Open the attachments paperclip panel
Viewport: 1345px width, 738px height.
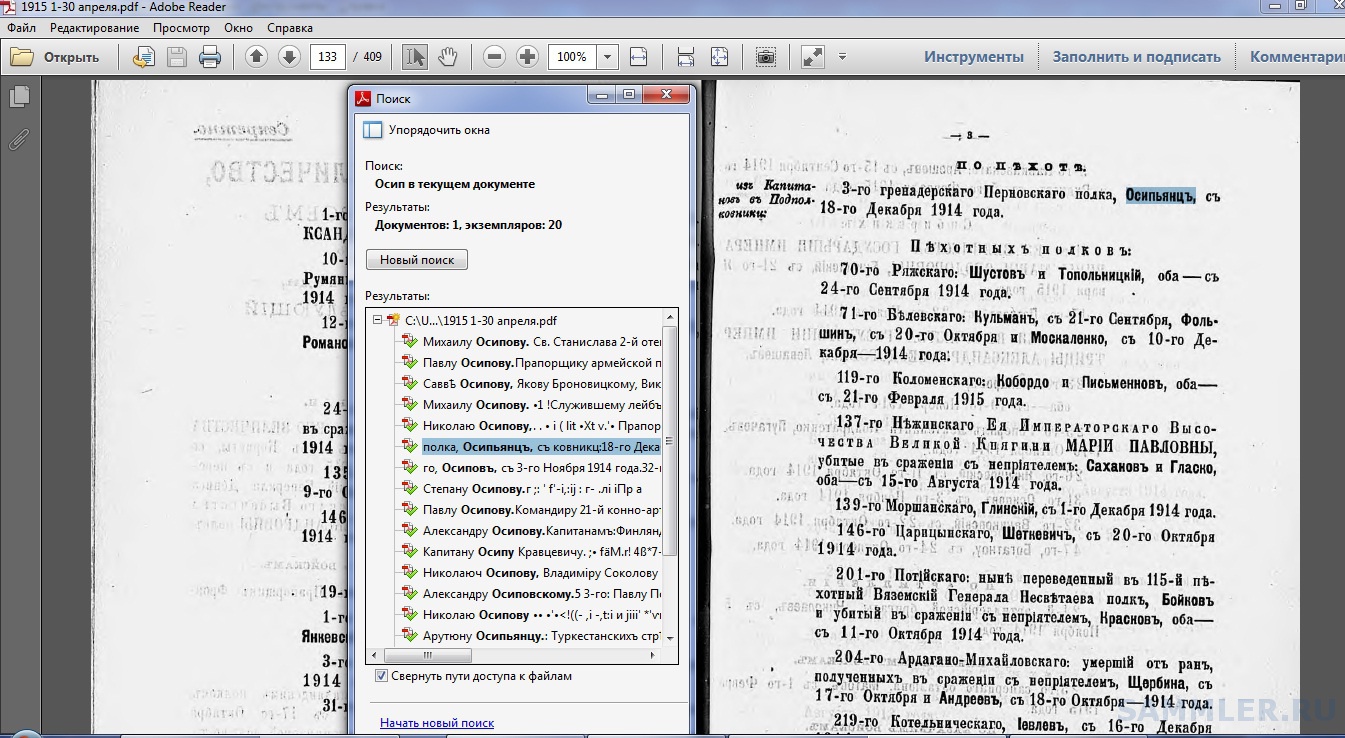[x=18, y=139]
